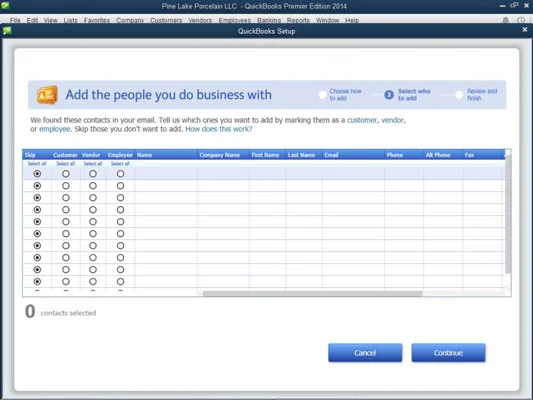The height and width of the screenshot is (400, 533).
Task: Click Select all under Employee column
Action: [120, 163]
